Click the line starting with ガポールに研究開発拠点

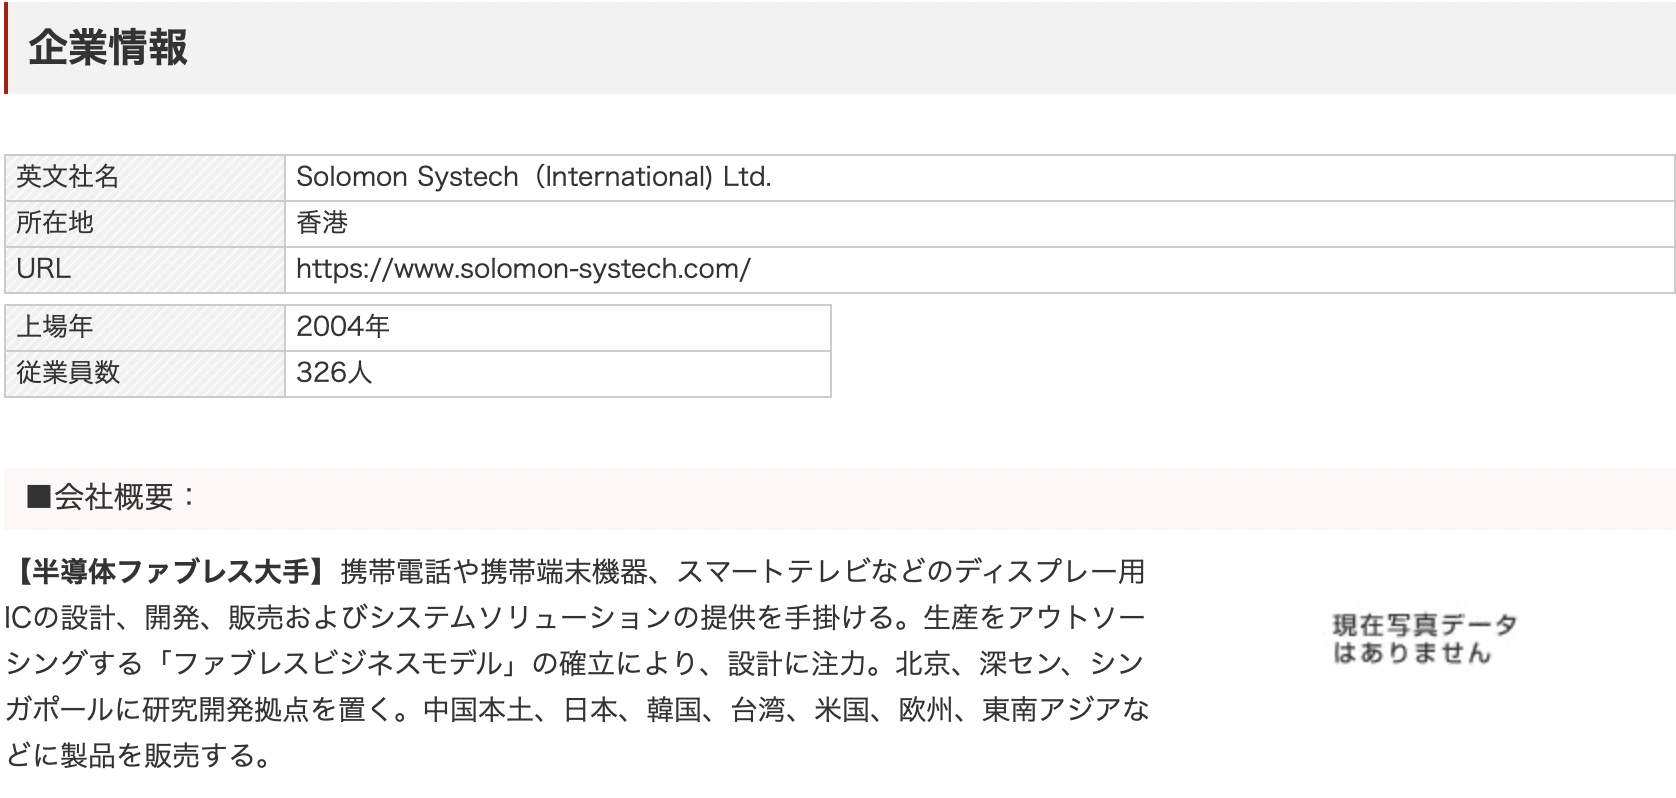(577, 710)
